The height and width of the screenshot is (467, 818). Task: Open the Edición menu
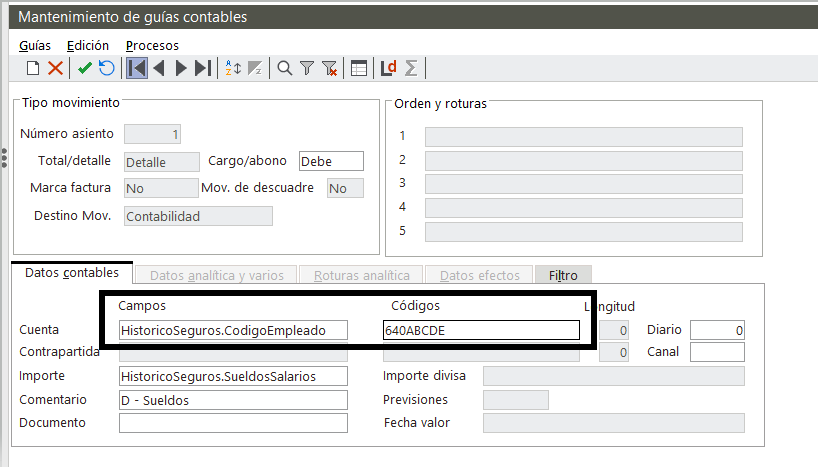point(88,45)
